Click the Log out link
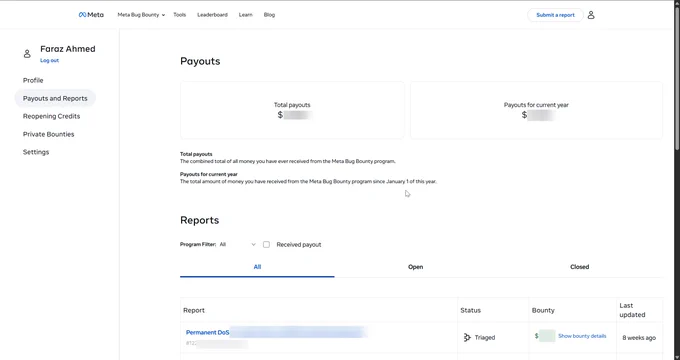The width and height of the screenshot is (680, 360). tap(49, 61)
